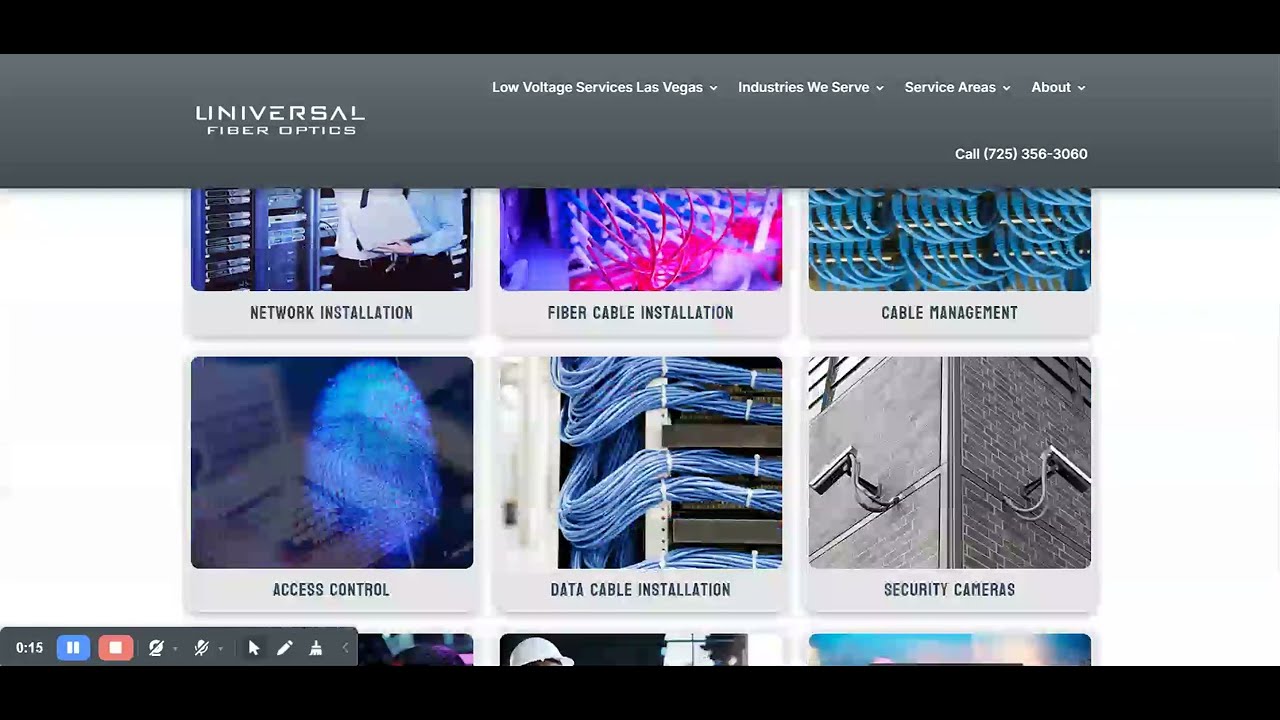1280x720 pixels.
Task: Open Network Installation link
Action: tap(331, 313)
